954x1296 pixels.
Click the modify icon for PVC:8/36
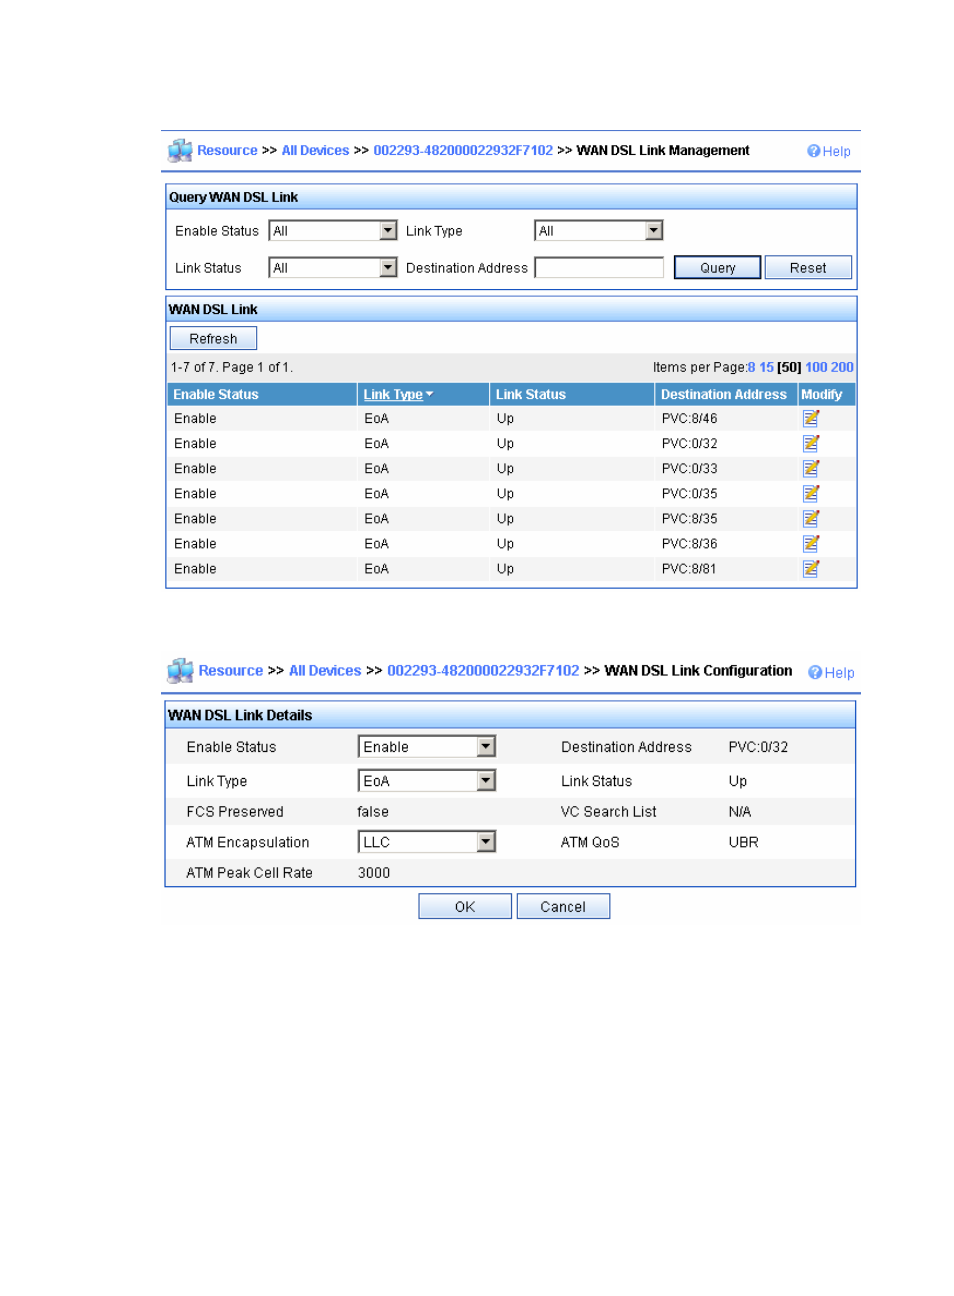click(x=811, y=543)
